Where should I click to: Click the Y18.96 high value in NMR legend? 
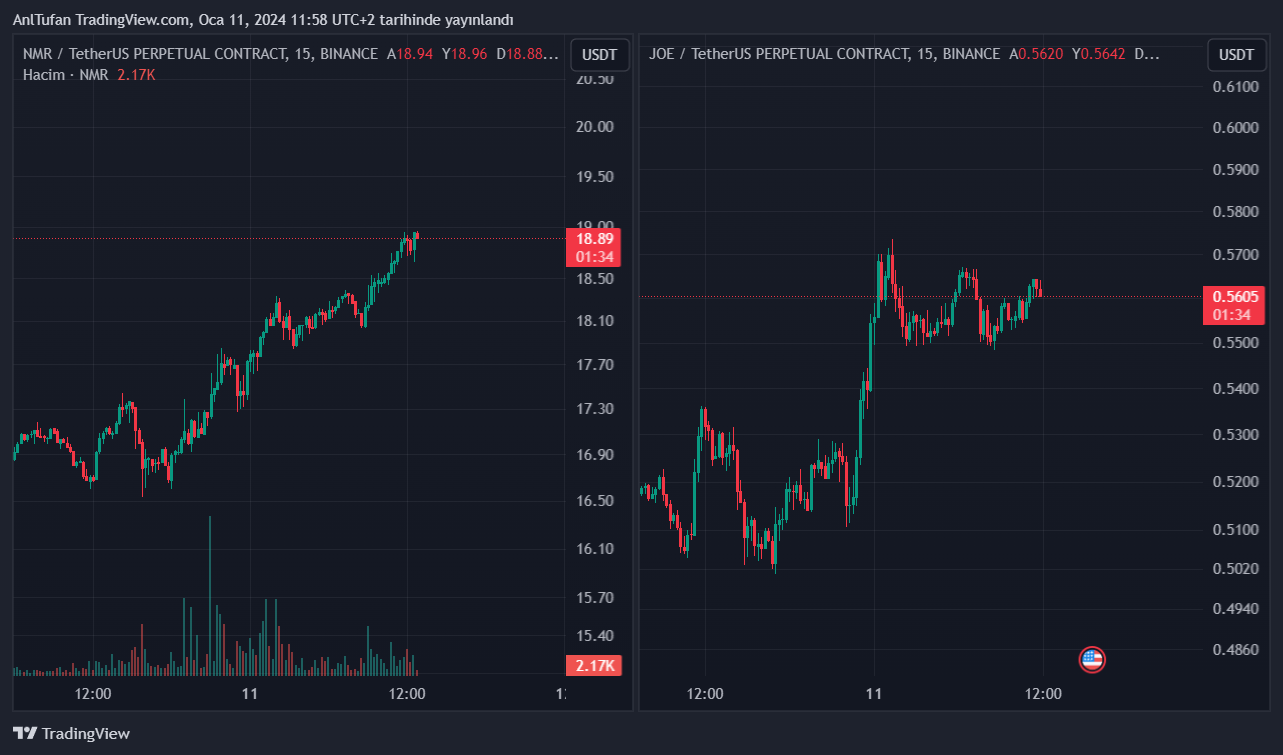[465, 54]
